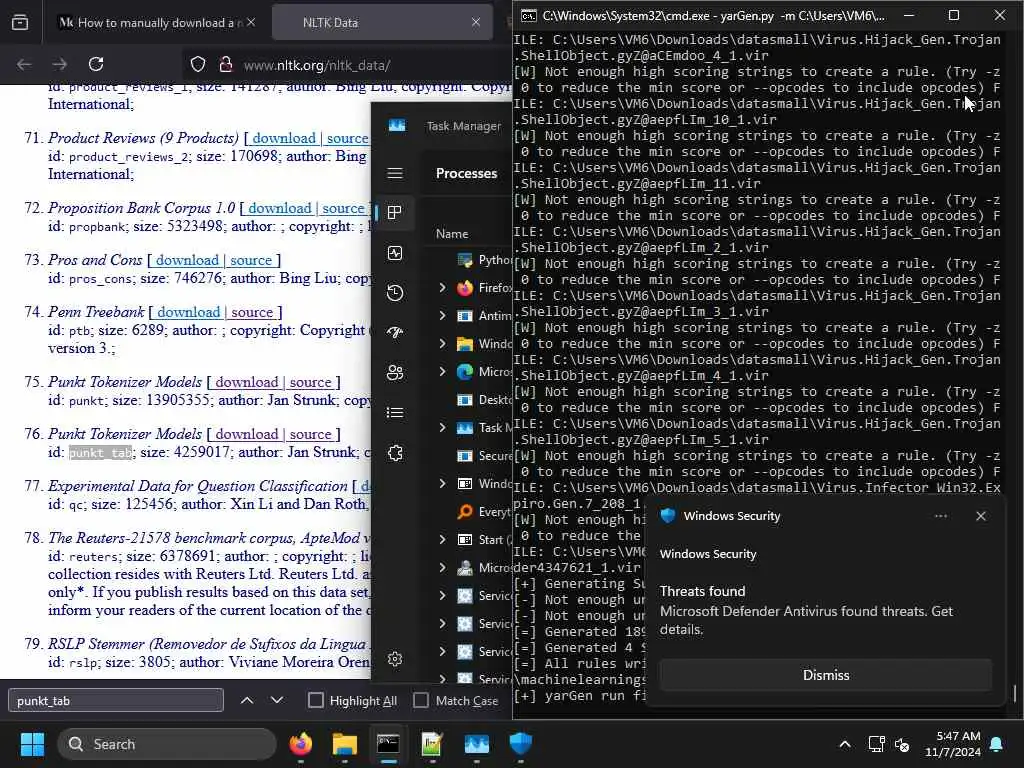Image resolution: width=1024 pixels, height=768 pixels.
Task: Click cmd window vertical scrollbar thumb
Action: (1015, 694)
